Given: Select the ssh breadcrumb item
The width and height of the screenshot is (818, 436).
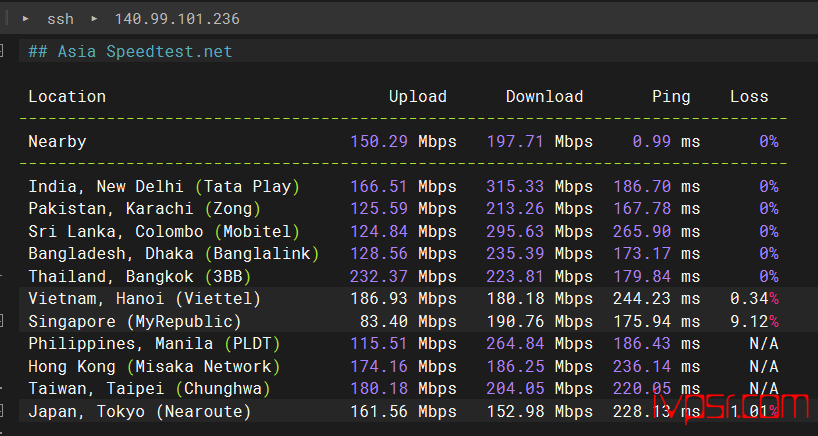Looking at the screenshot, I should [60, 19].
